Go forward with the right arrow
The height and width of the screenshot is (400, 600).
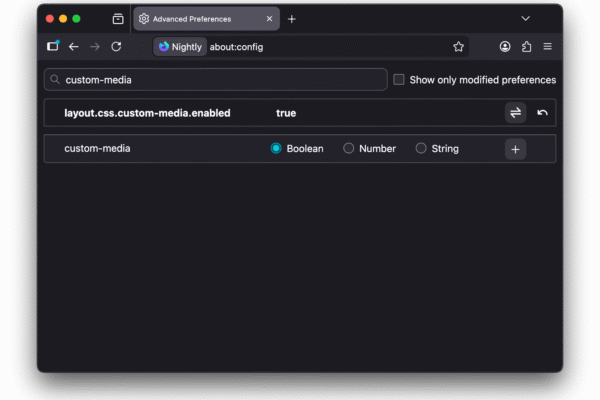95,47
